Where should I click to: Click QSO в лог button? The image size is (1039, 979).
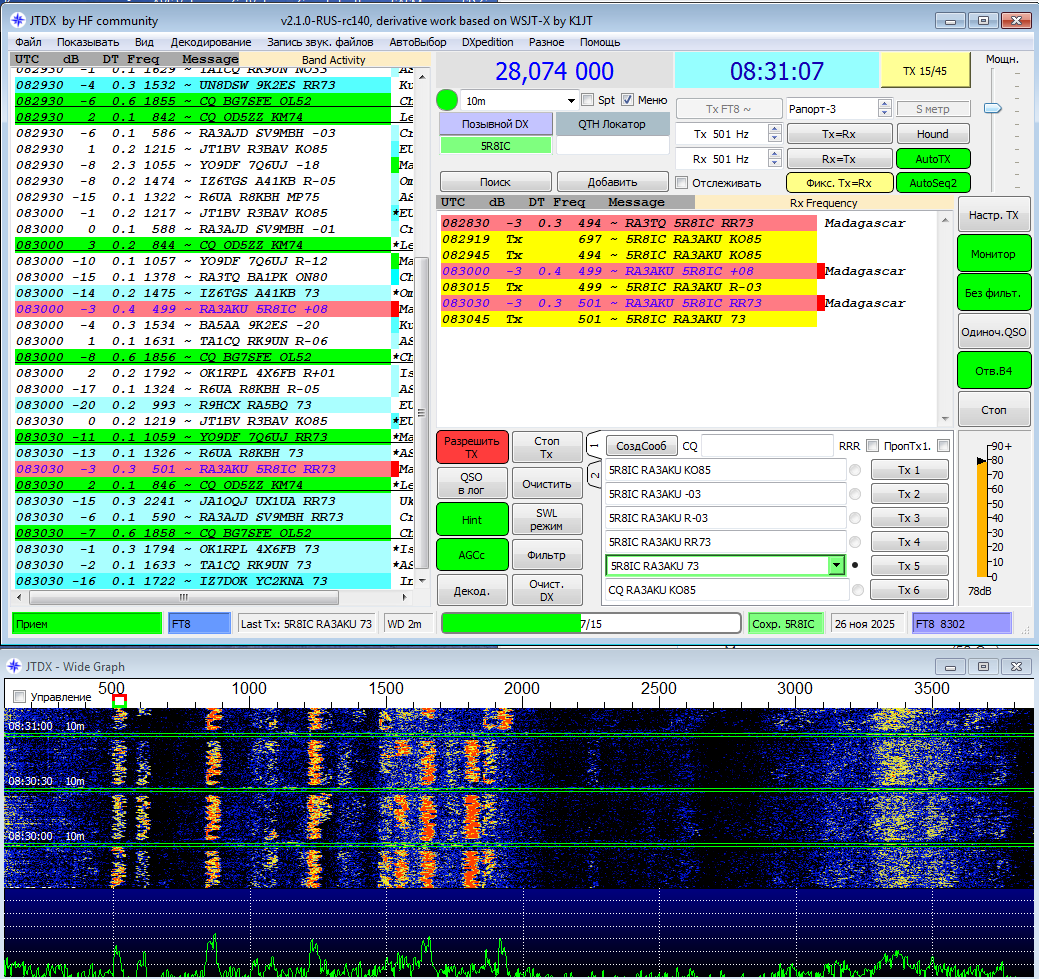point(472,483)
